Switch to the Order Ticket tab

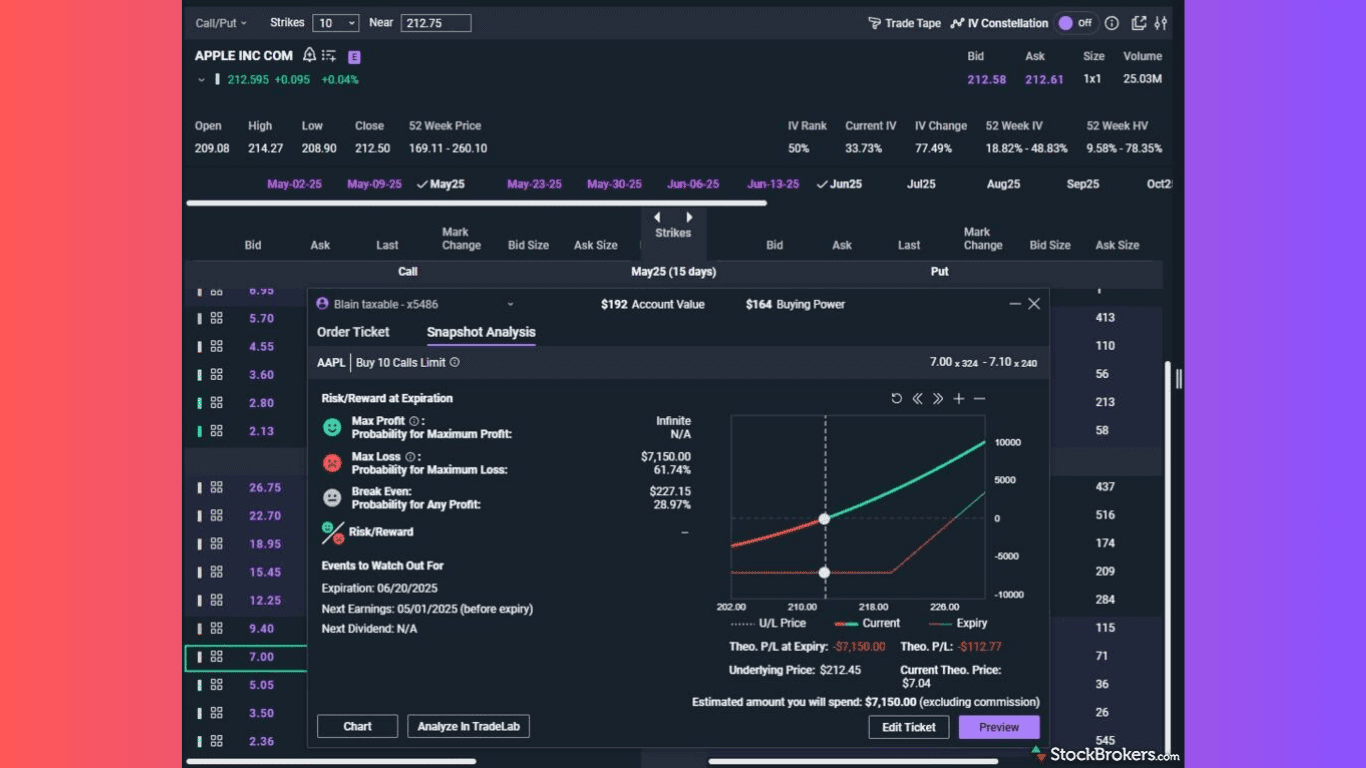pyautogui.click(x=353, y=332)
